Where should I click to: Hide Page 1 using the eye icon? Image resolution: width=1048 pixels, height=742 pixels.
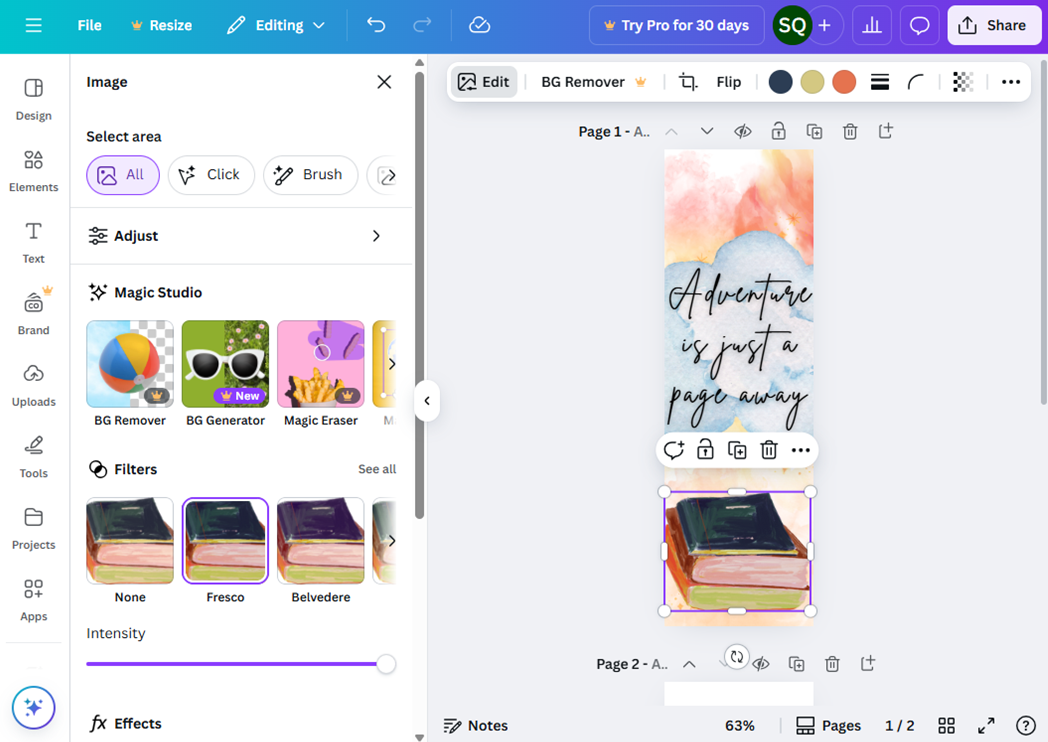click(742, 131)
